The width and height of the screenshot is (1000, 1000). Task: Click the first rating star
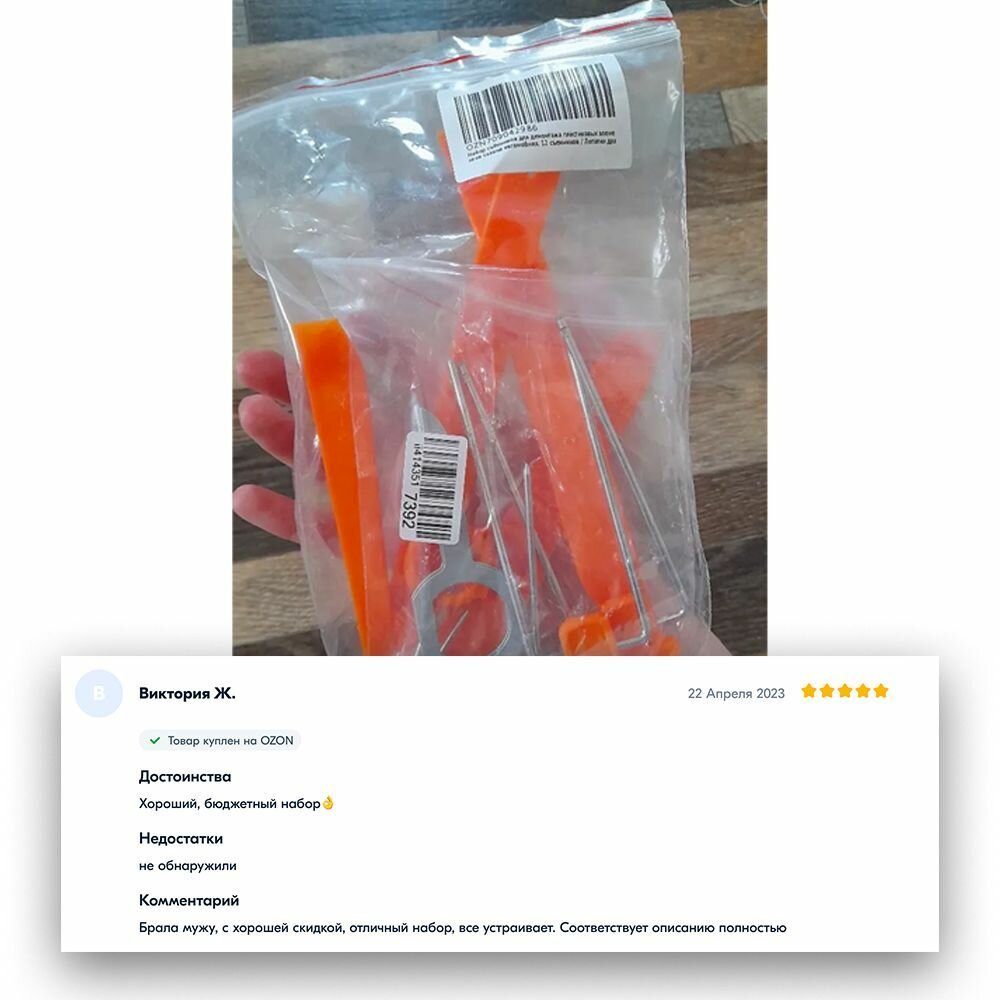809,691
